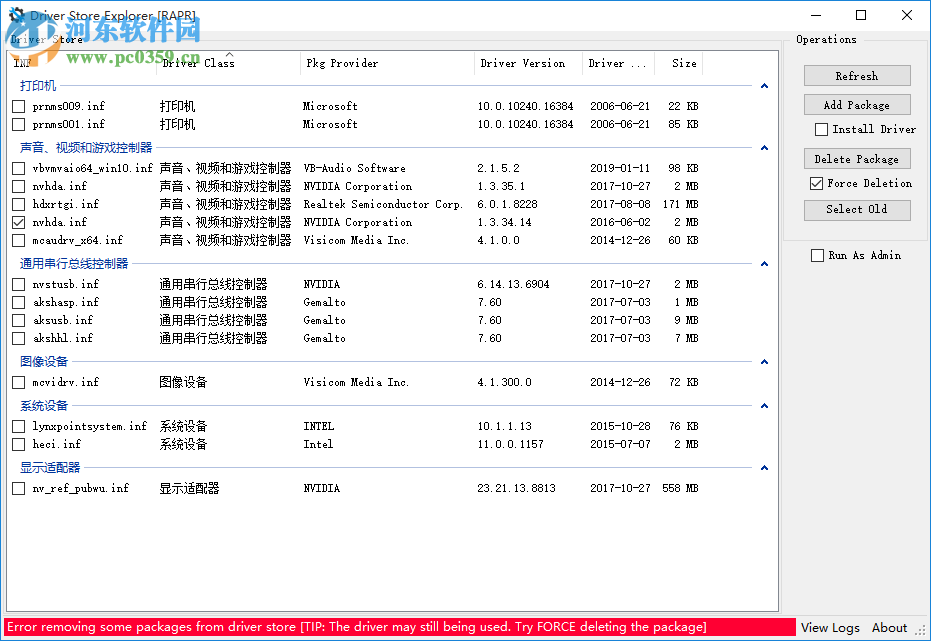This screenshot has width=931, height=641.
Task: Collapse the 打印机 group
Action: click(x=764, y=86)
